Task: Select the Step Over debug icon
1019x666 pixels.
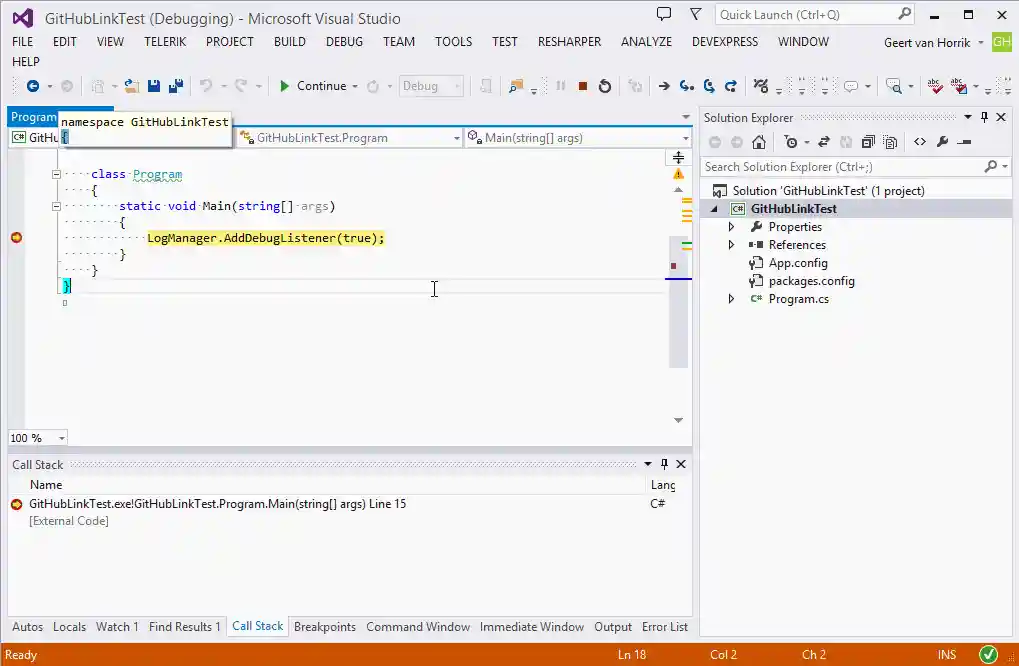Action: [x=710, y=86]
